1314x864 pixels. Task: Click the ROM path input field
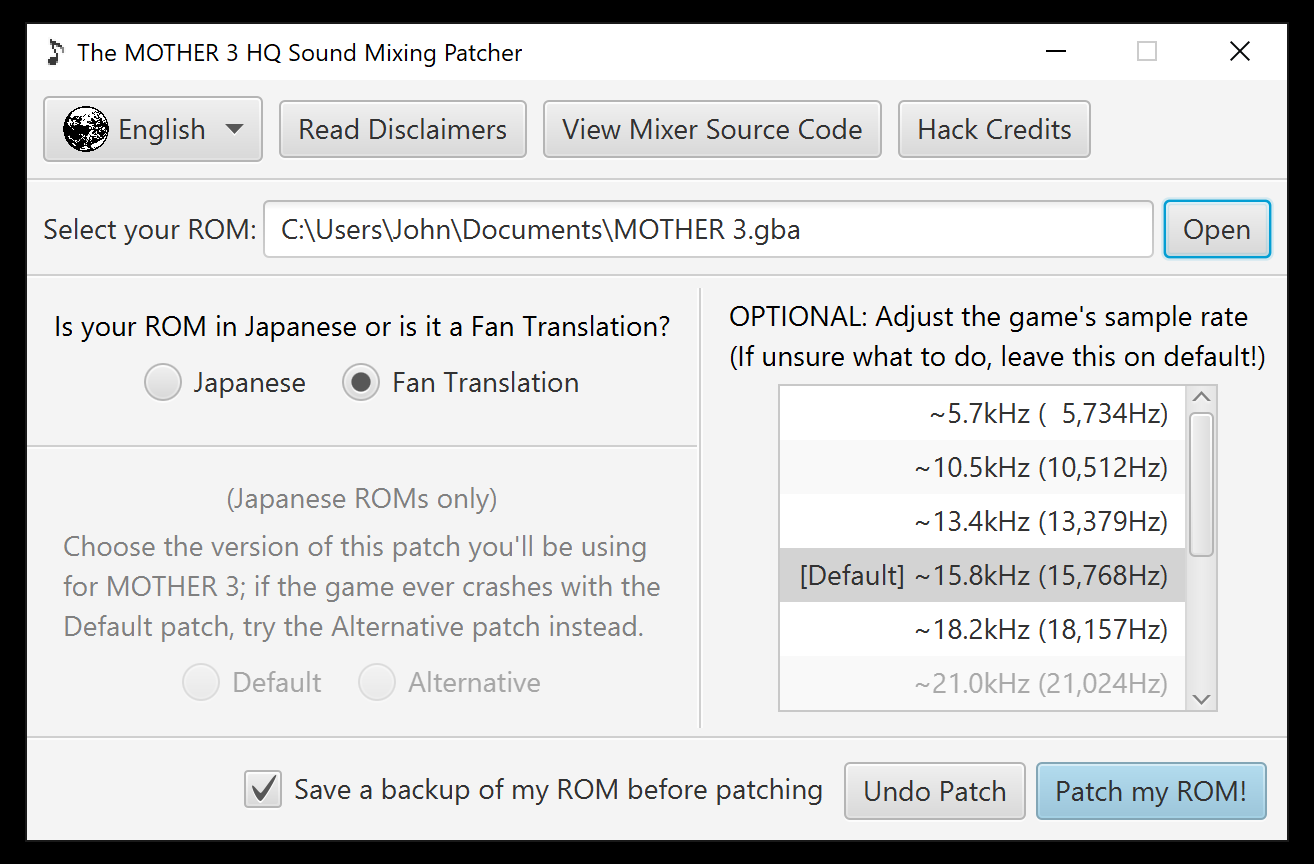(x=708, y=229)
